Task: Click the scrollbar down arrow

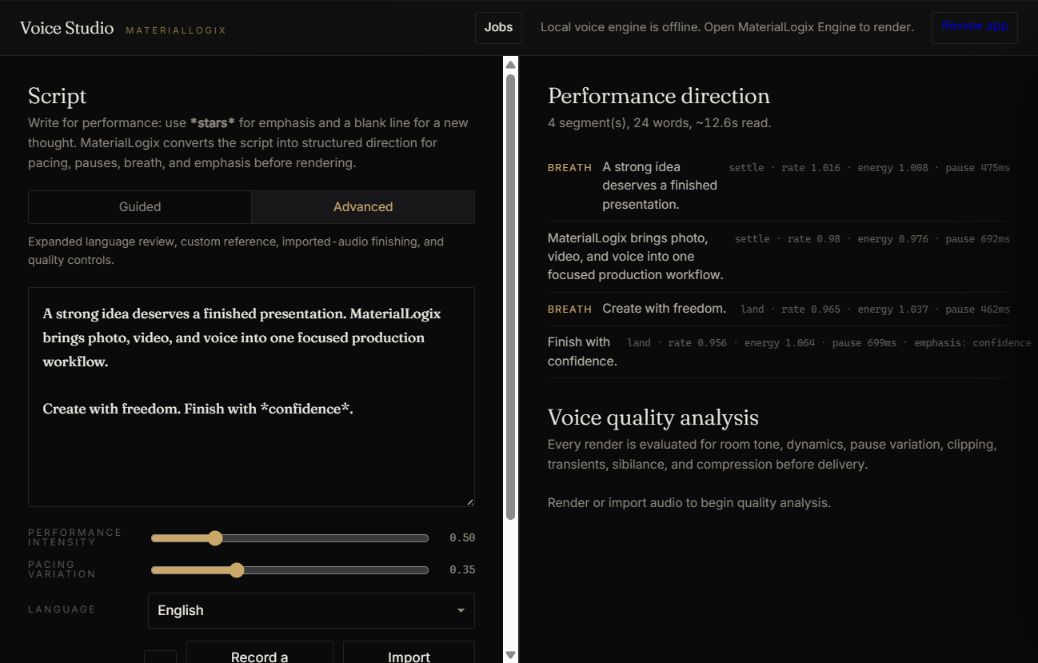Action: (510, 655)
